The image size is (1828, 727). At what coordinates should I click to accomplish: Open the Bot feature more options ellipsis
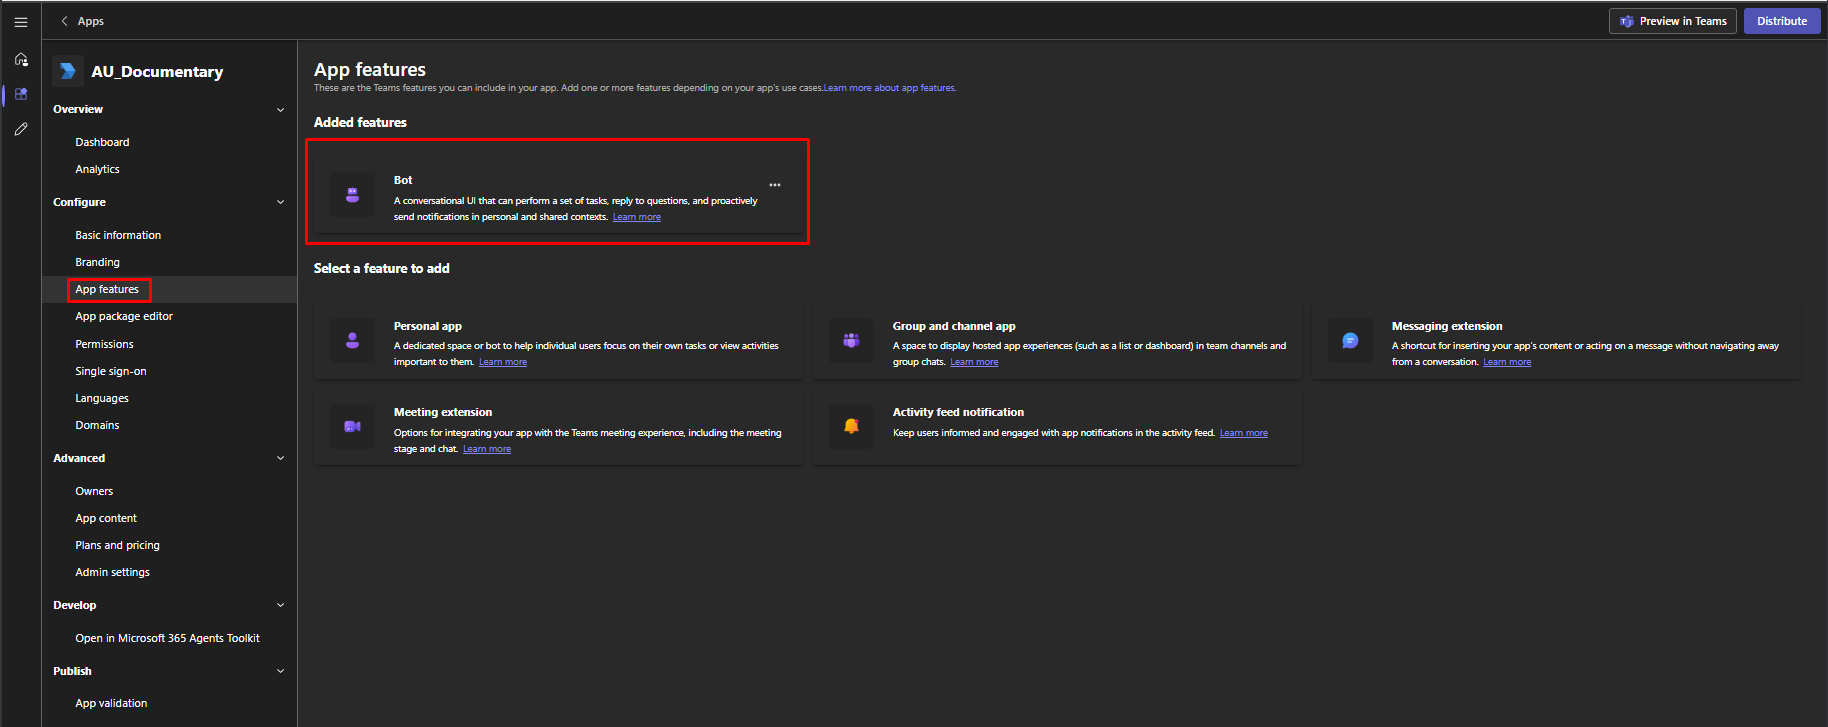(x=775, y=185)
